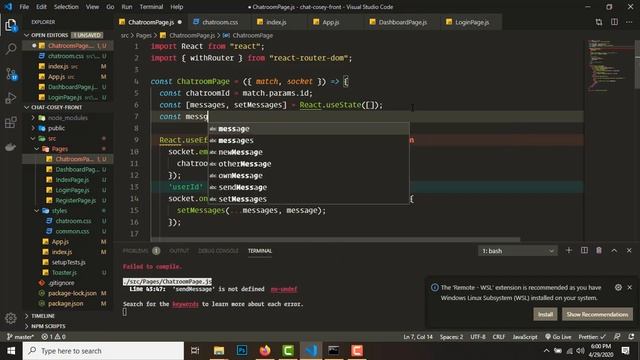Open the Source Control view
Screen dimensions: 640x360
click(x=11, y=74)
